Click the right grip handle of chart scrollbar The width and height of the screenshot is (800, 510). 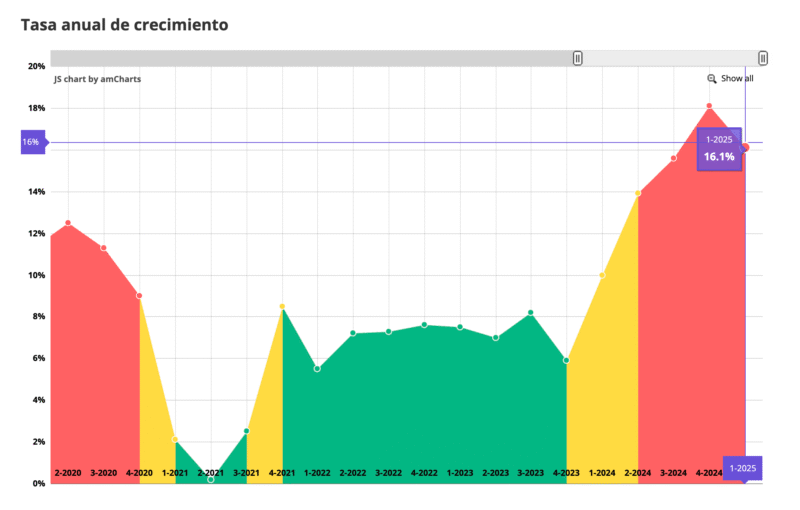coord(763,58)
